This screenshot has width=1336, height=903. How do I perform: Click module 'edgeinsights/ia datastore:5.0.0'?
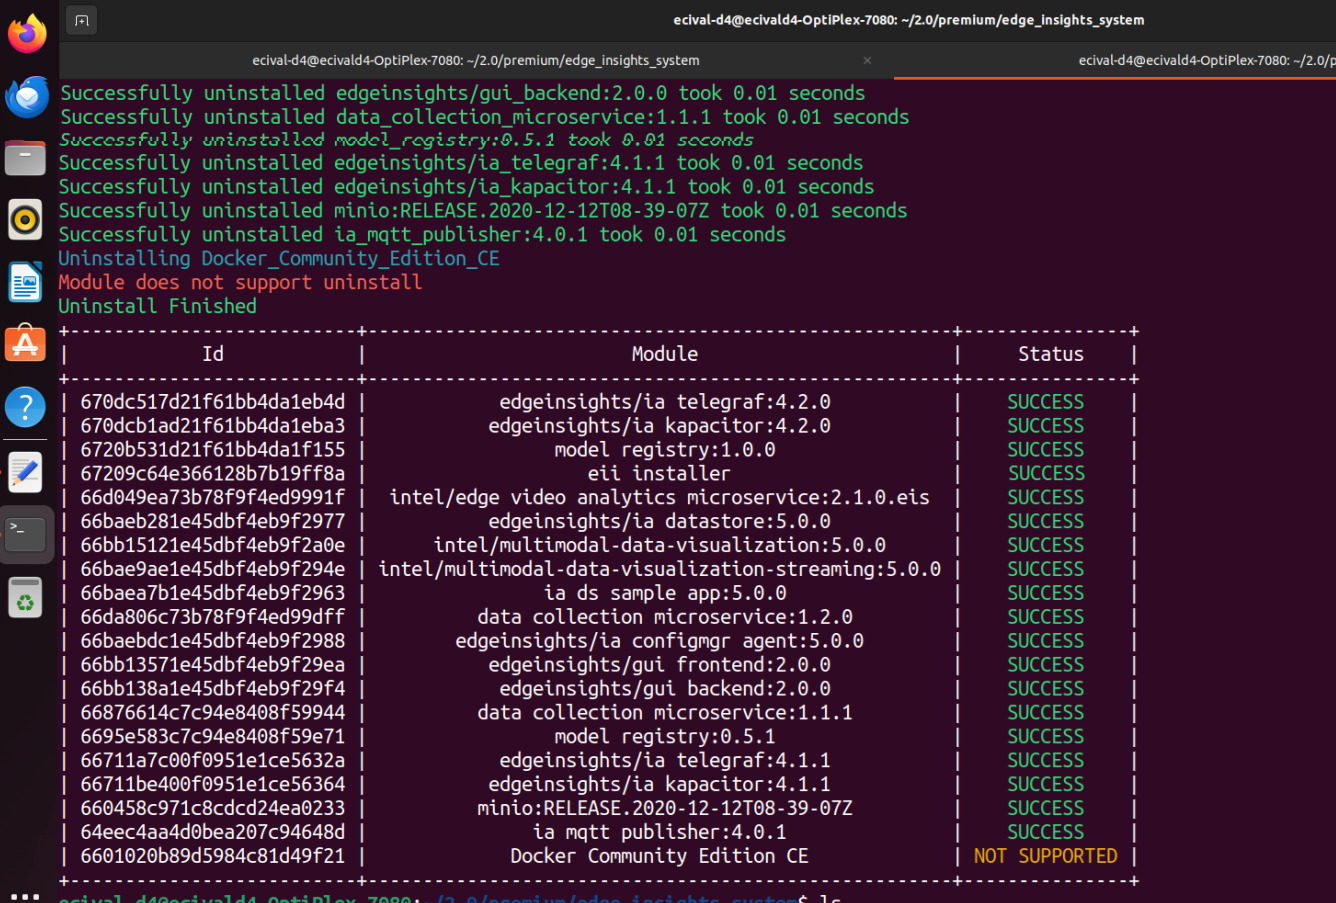point(659,522)
